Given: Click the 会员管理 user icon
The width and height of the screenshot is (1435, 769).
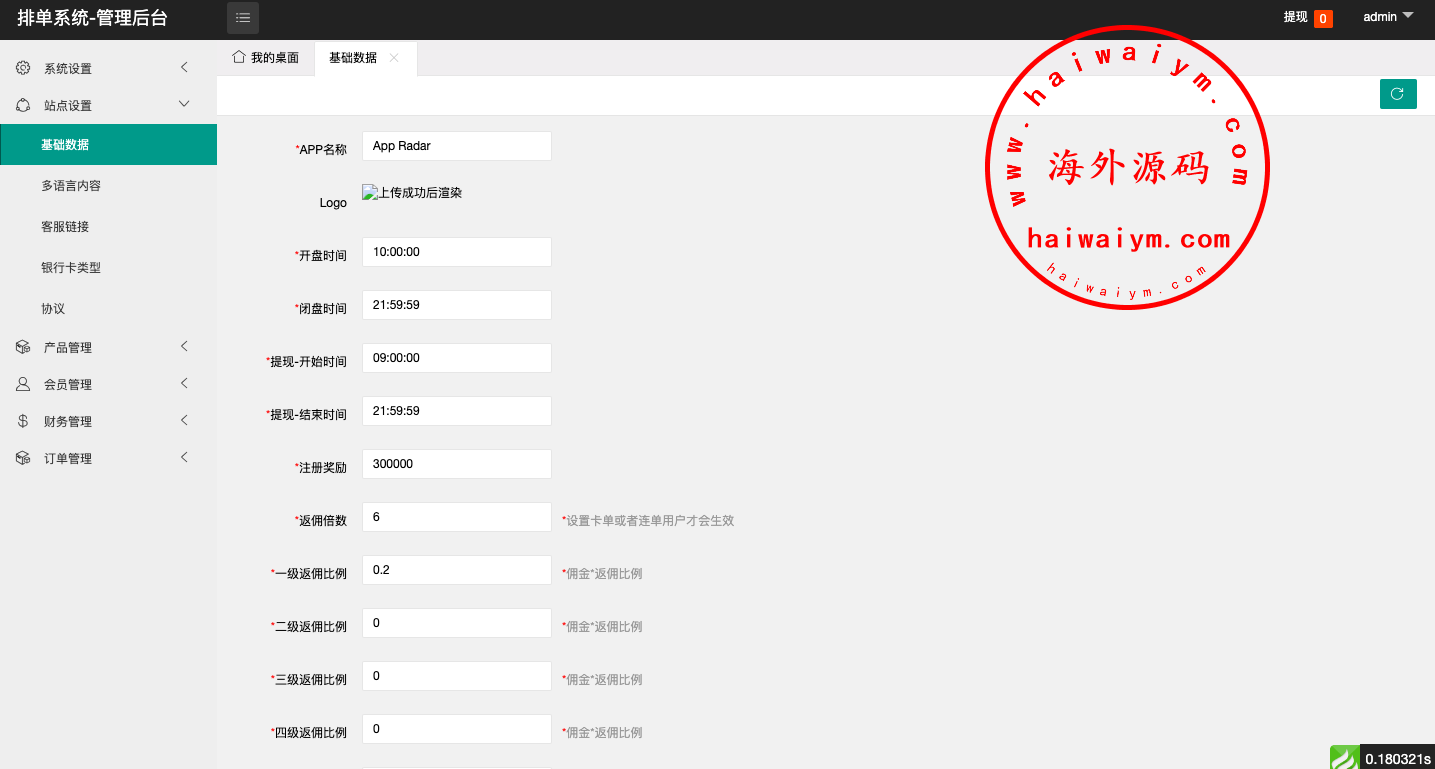Looking at the screenshot, I should coord(23,384).
